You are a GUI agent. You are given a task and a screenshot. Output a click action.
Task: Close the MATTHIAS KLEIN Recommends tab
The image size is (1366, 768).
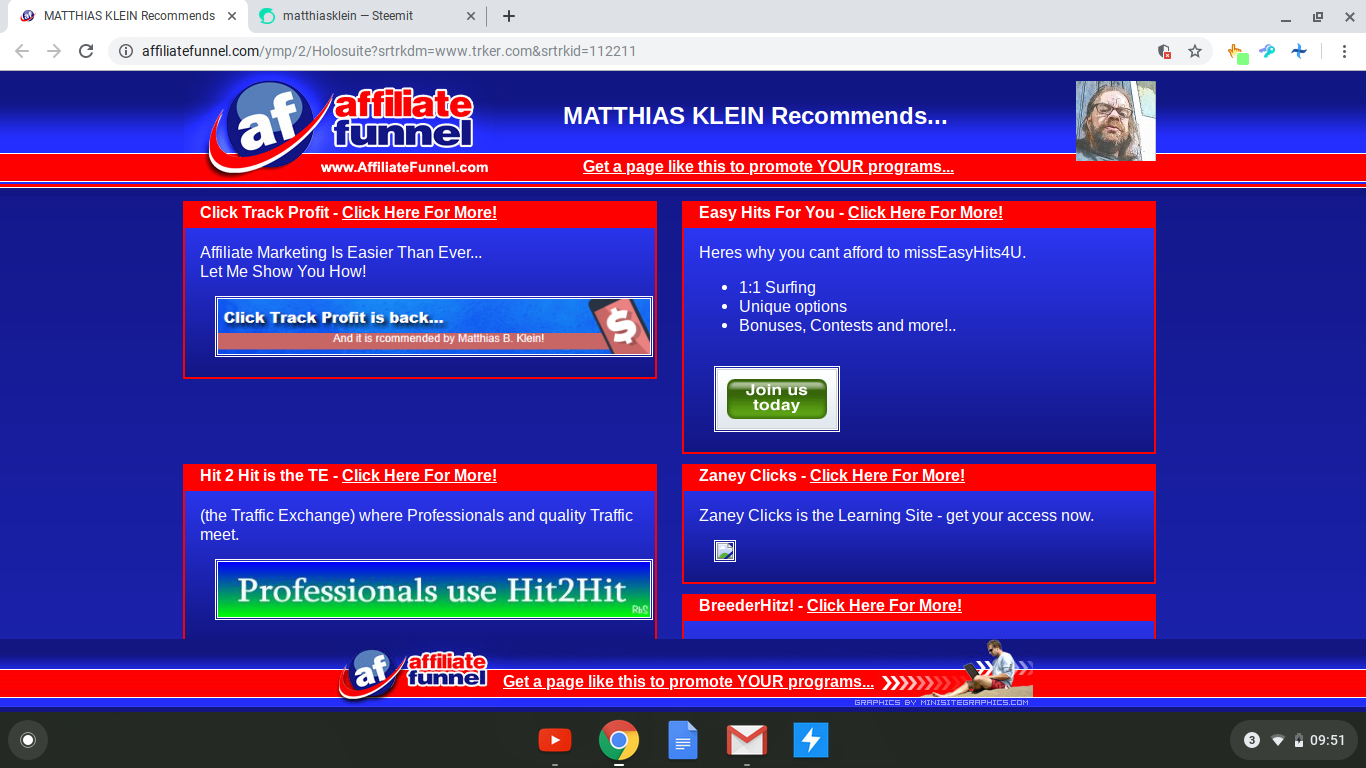click(232, 16)
